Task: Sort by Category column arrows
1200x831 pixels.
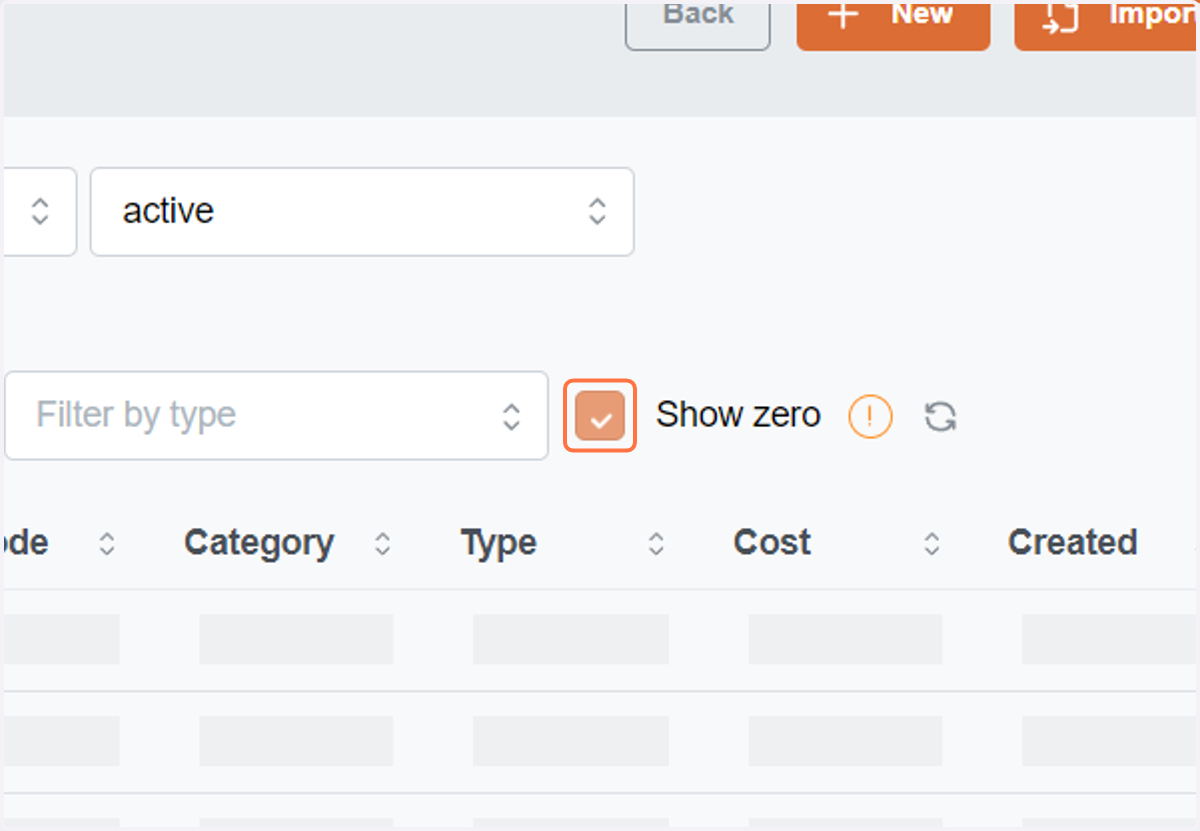Action: 382,543
